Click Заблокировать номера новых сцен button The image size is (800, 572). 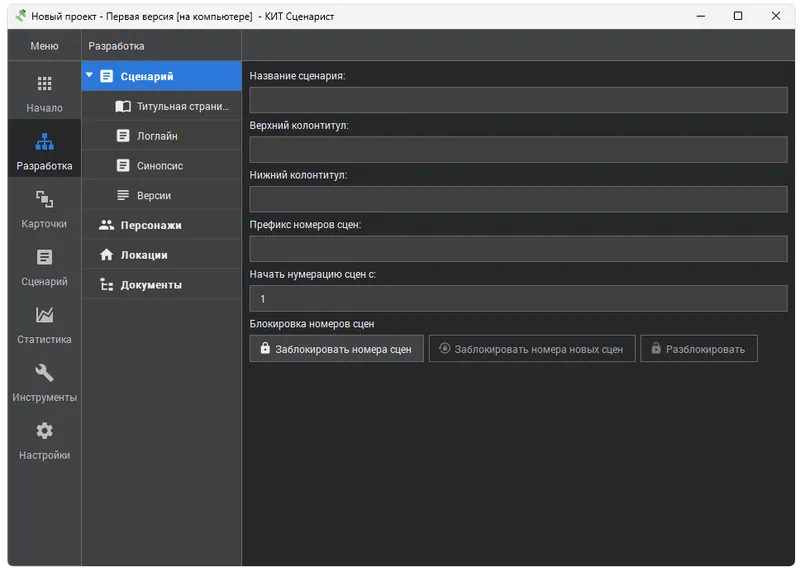point(532,349)
